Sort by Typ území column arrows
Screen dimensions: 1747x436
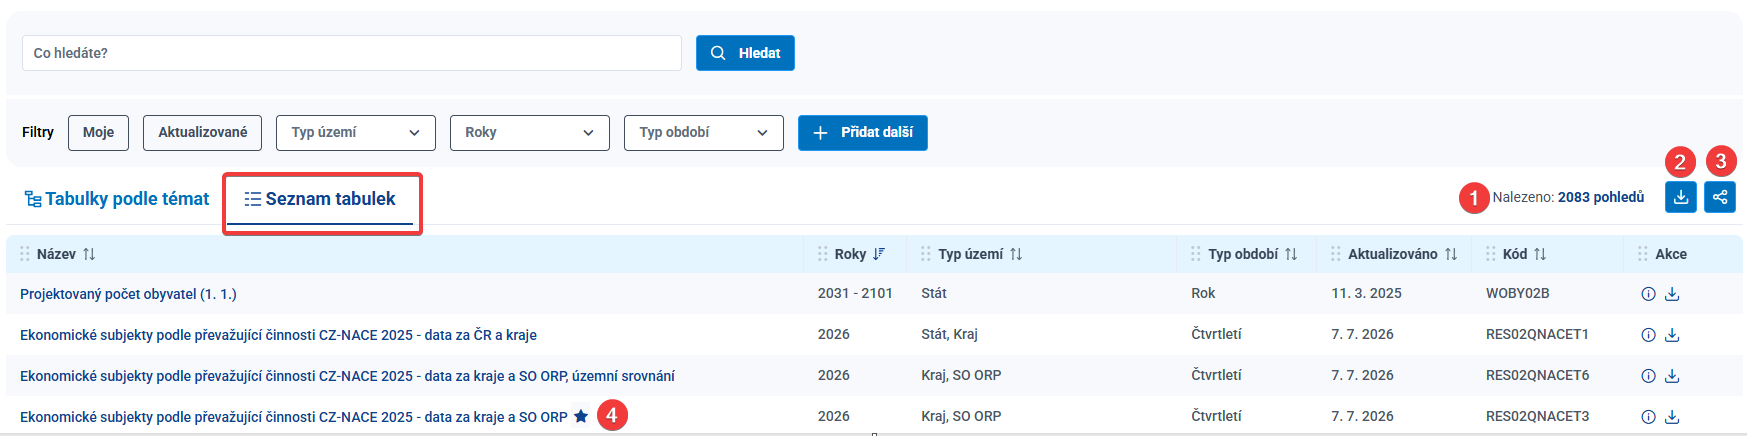[x=1016, y=254]
